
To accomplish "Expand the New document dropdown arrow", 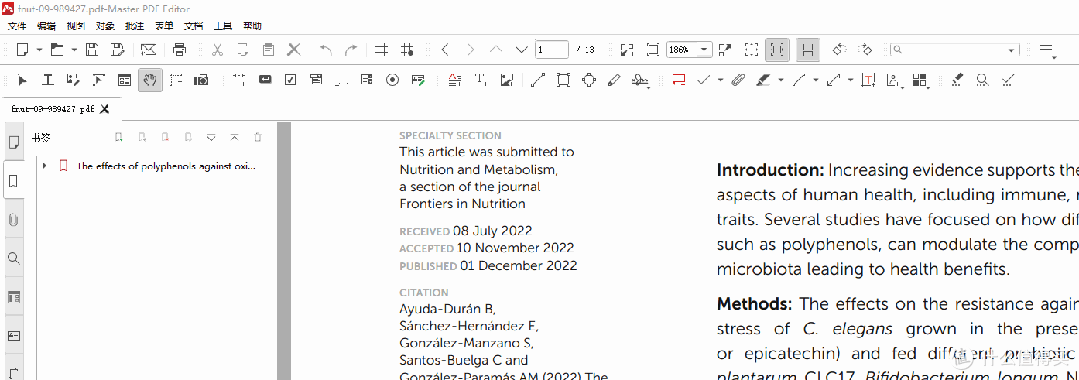I will [39, 50].
